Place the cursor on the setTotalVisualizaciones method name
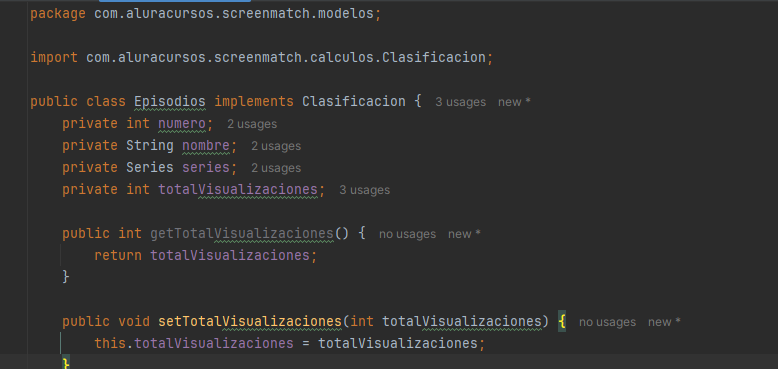 (x=250, y=322)
